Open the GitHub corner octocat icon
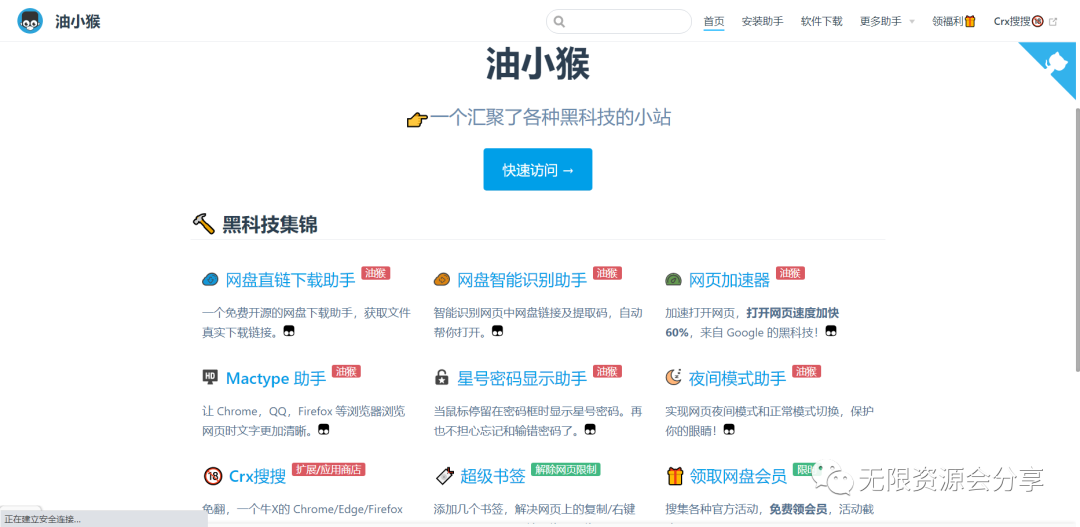 click(1057, 63)
